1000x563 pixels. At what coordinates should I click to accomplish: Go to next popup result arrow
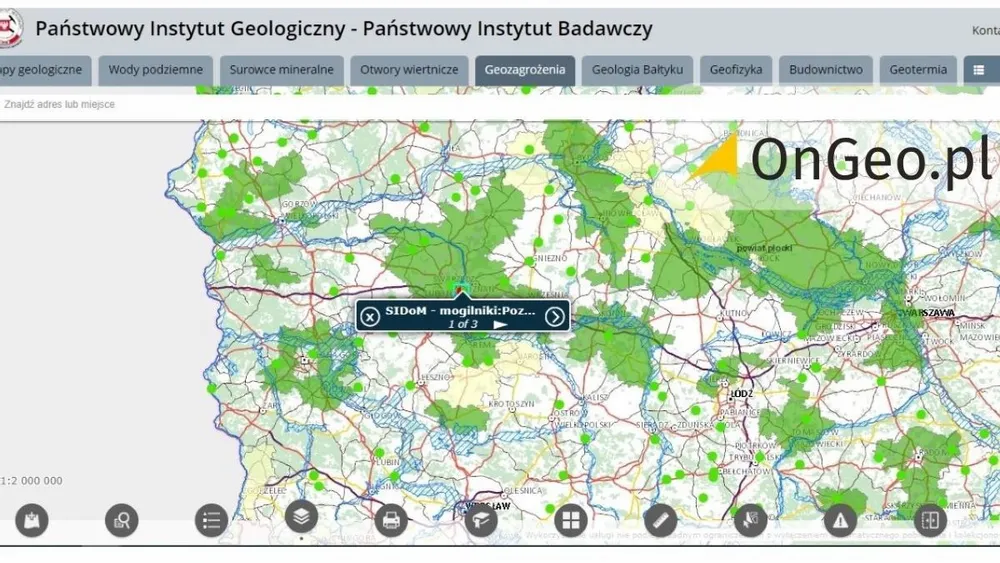point(555,316)
